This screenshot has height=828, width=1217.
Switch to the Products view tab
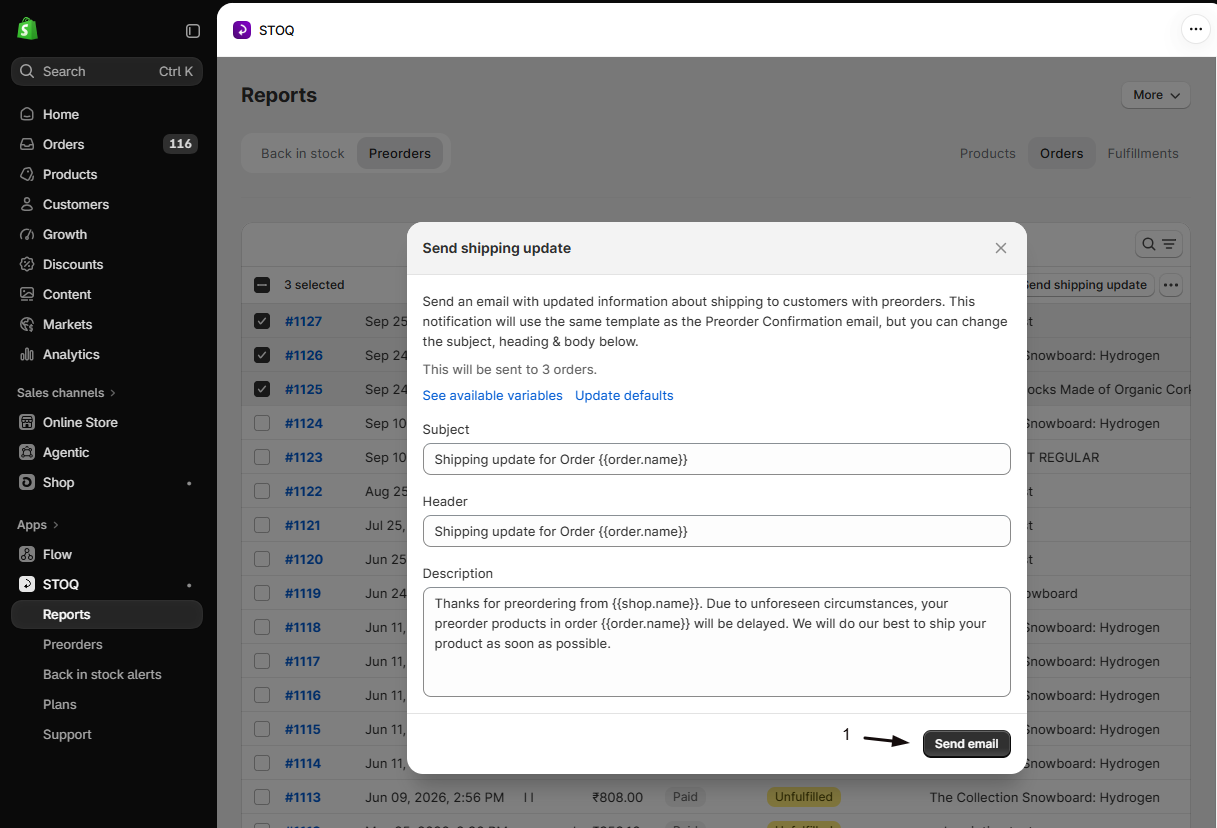pyautogui.click(x=988, y=153)
